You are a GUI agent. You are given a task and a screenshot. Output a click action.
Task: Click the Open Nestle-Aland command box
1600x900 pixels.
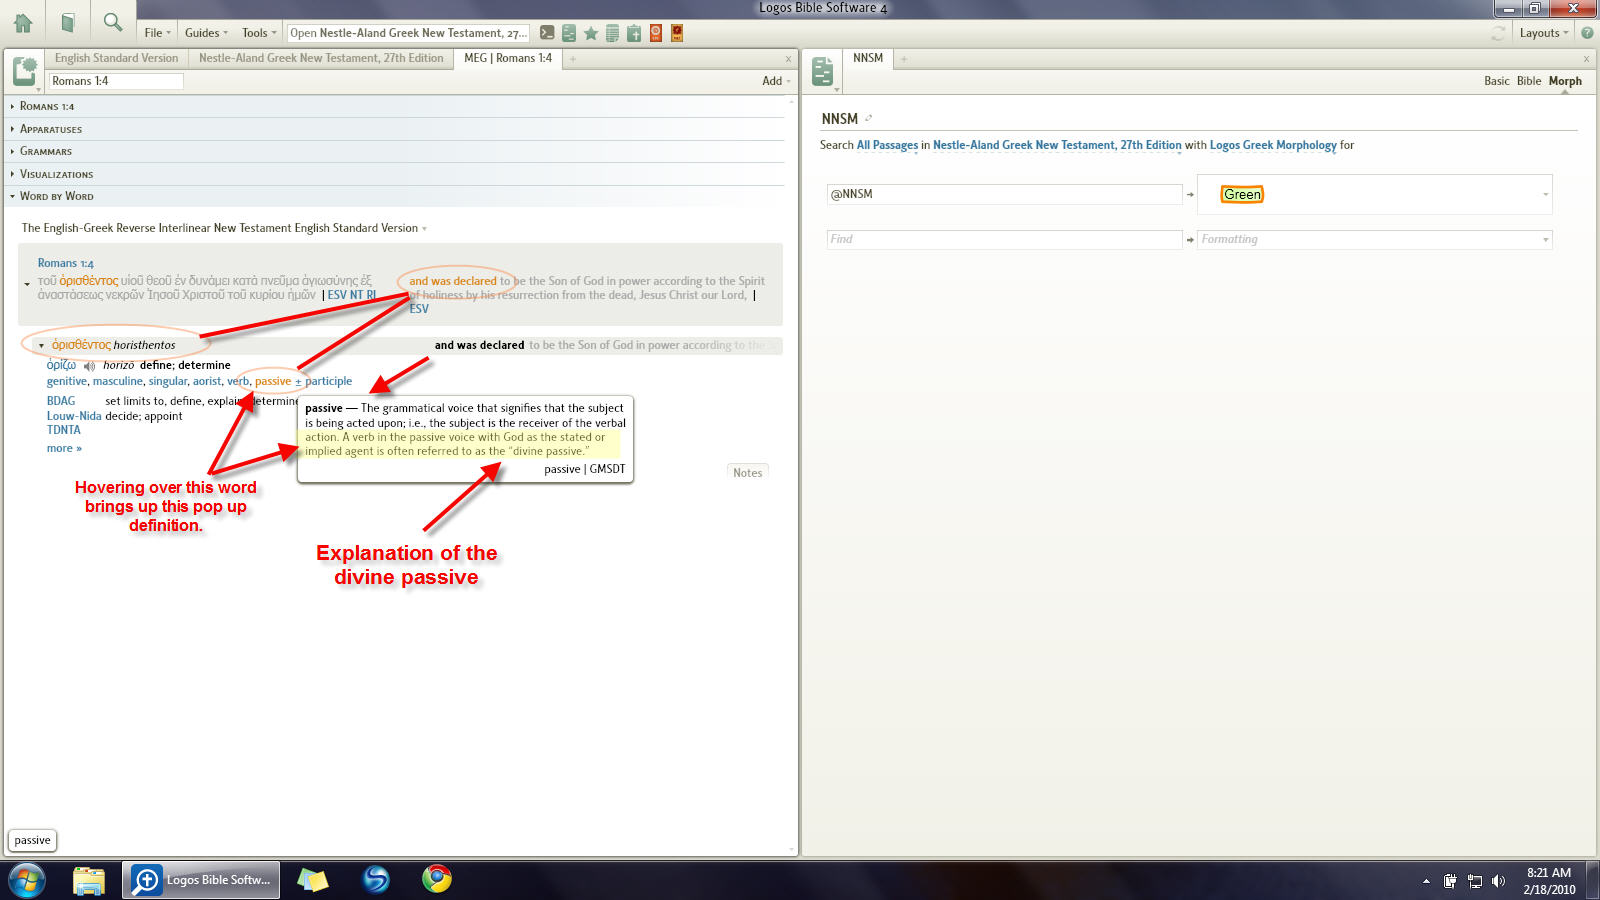click(408, 33)
